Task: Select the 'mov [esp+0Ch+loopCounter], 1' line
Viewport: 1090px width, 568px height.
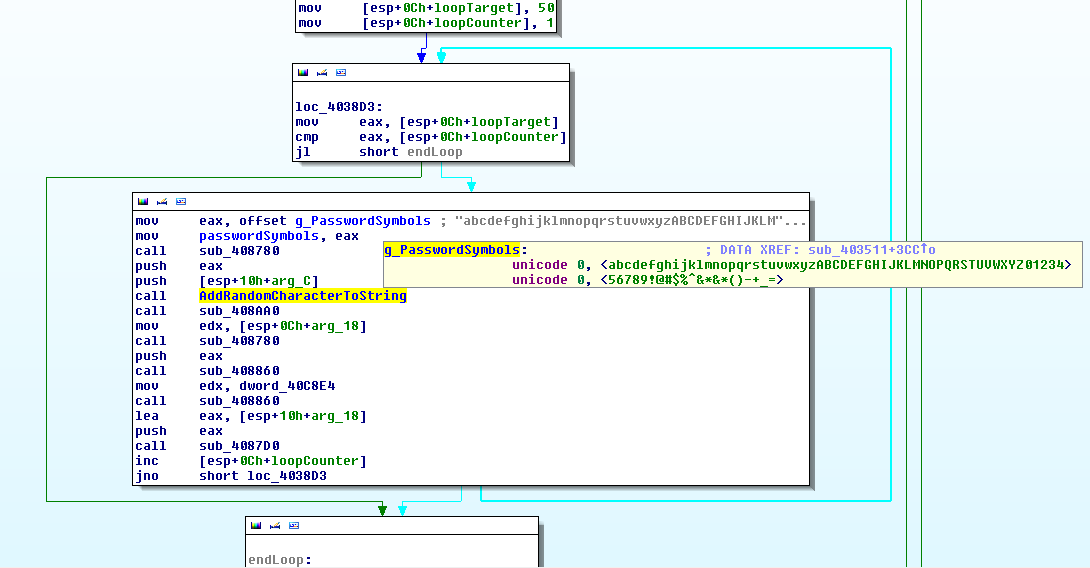Action: tap(426, 23)
